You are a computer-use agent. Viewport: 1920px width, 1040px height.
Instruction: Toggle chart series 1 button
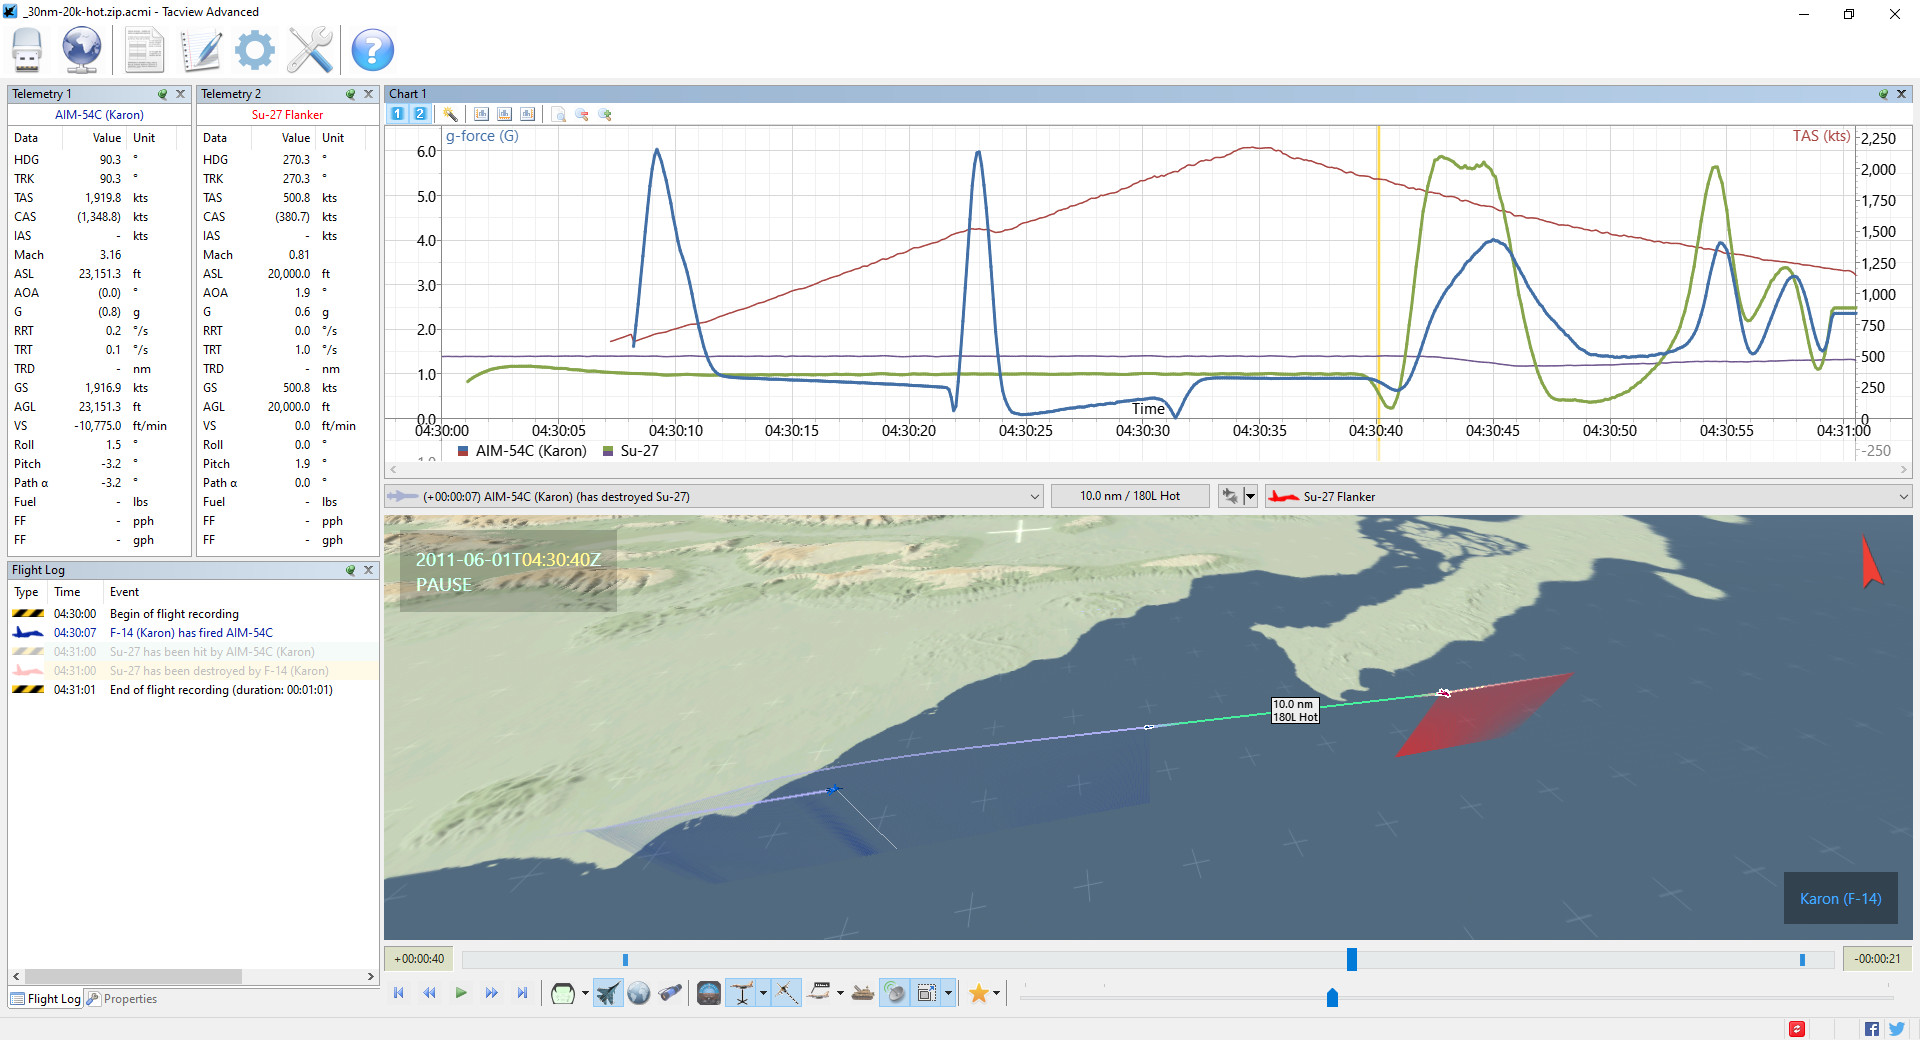pyautogui.click(x=397, y=114)
